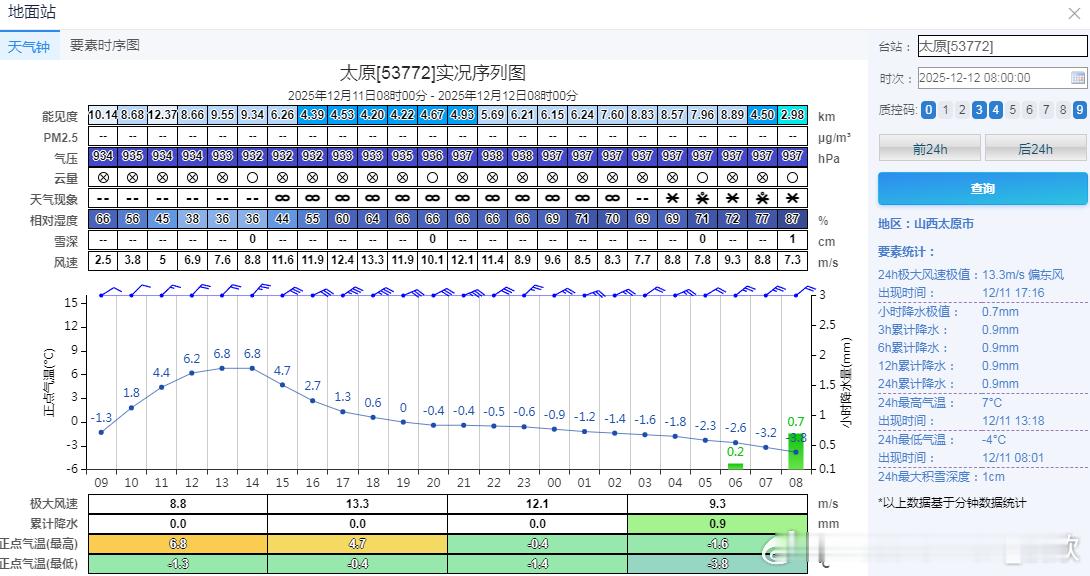Screen dimensions: 1090x576
Task: Click the 12/11 17:16 occurrence time
Action: 1013,293
